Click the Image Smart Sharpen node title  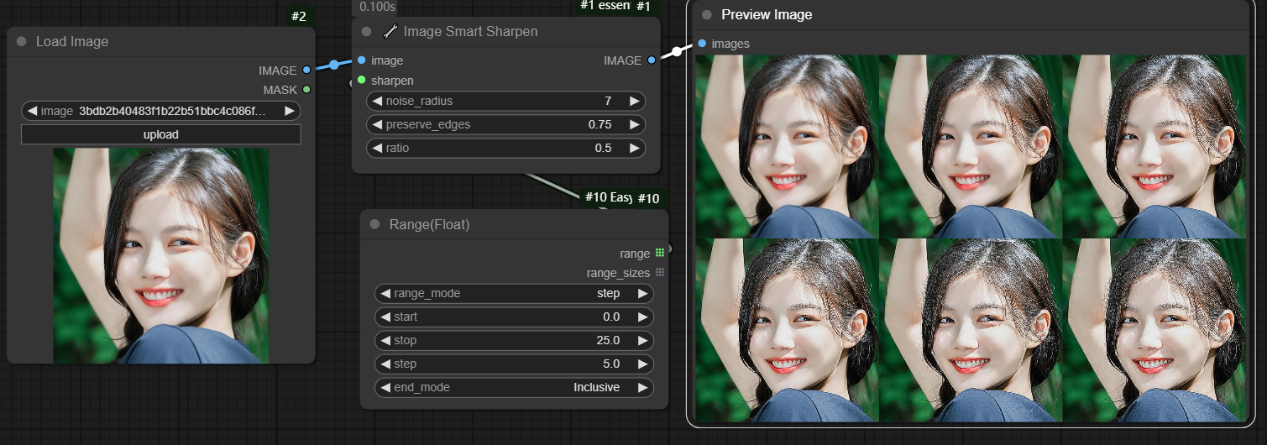point(470,32)
